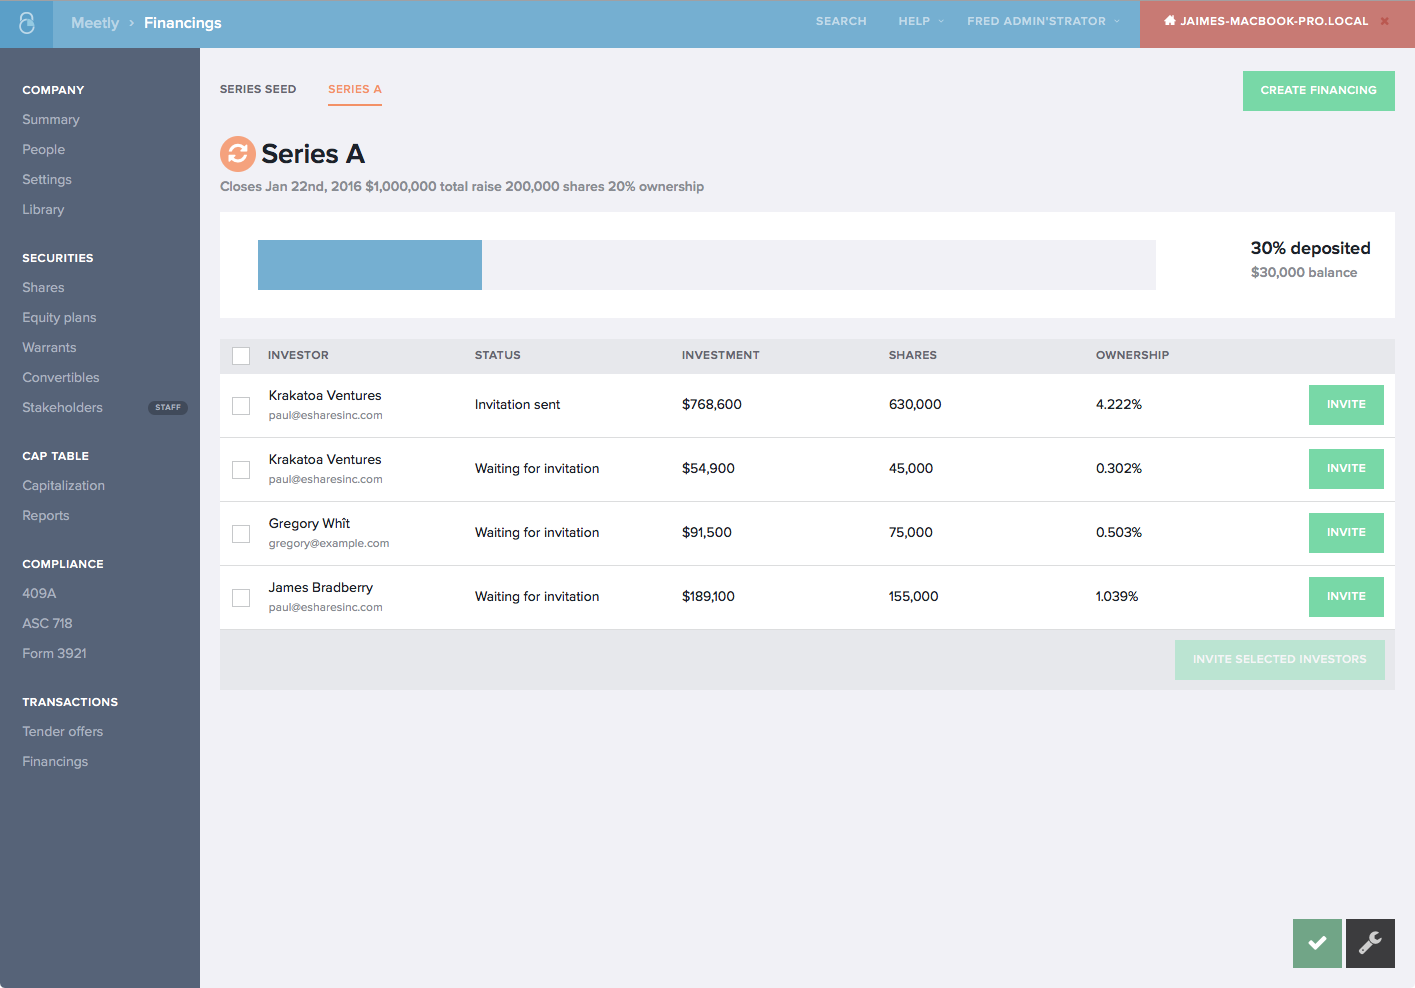
Task: Click the green checkmark button
Action: tap(1317, 943)
